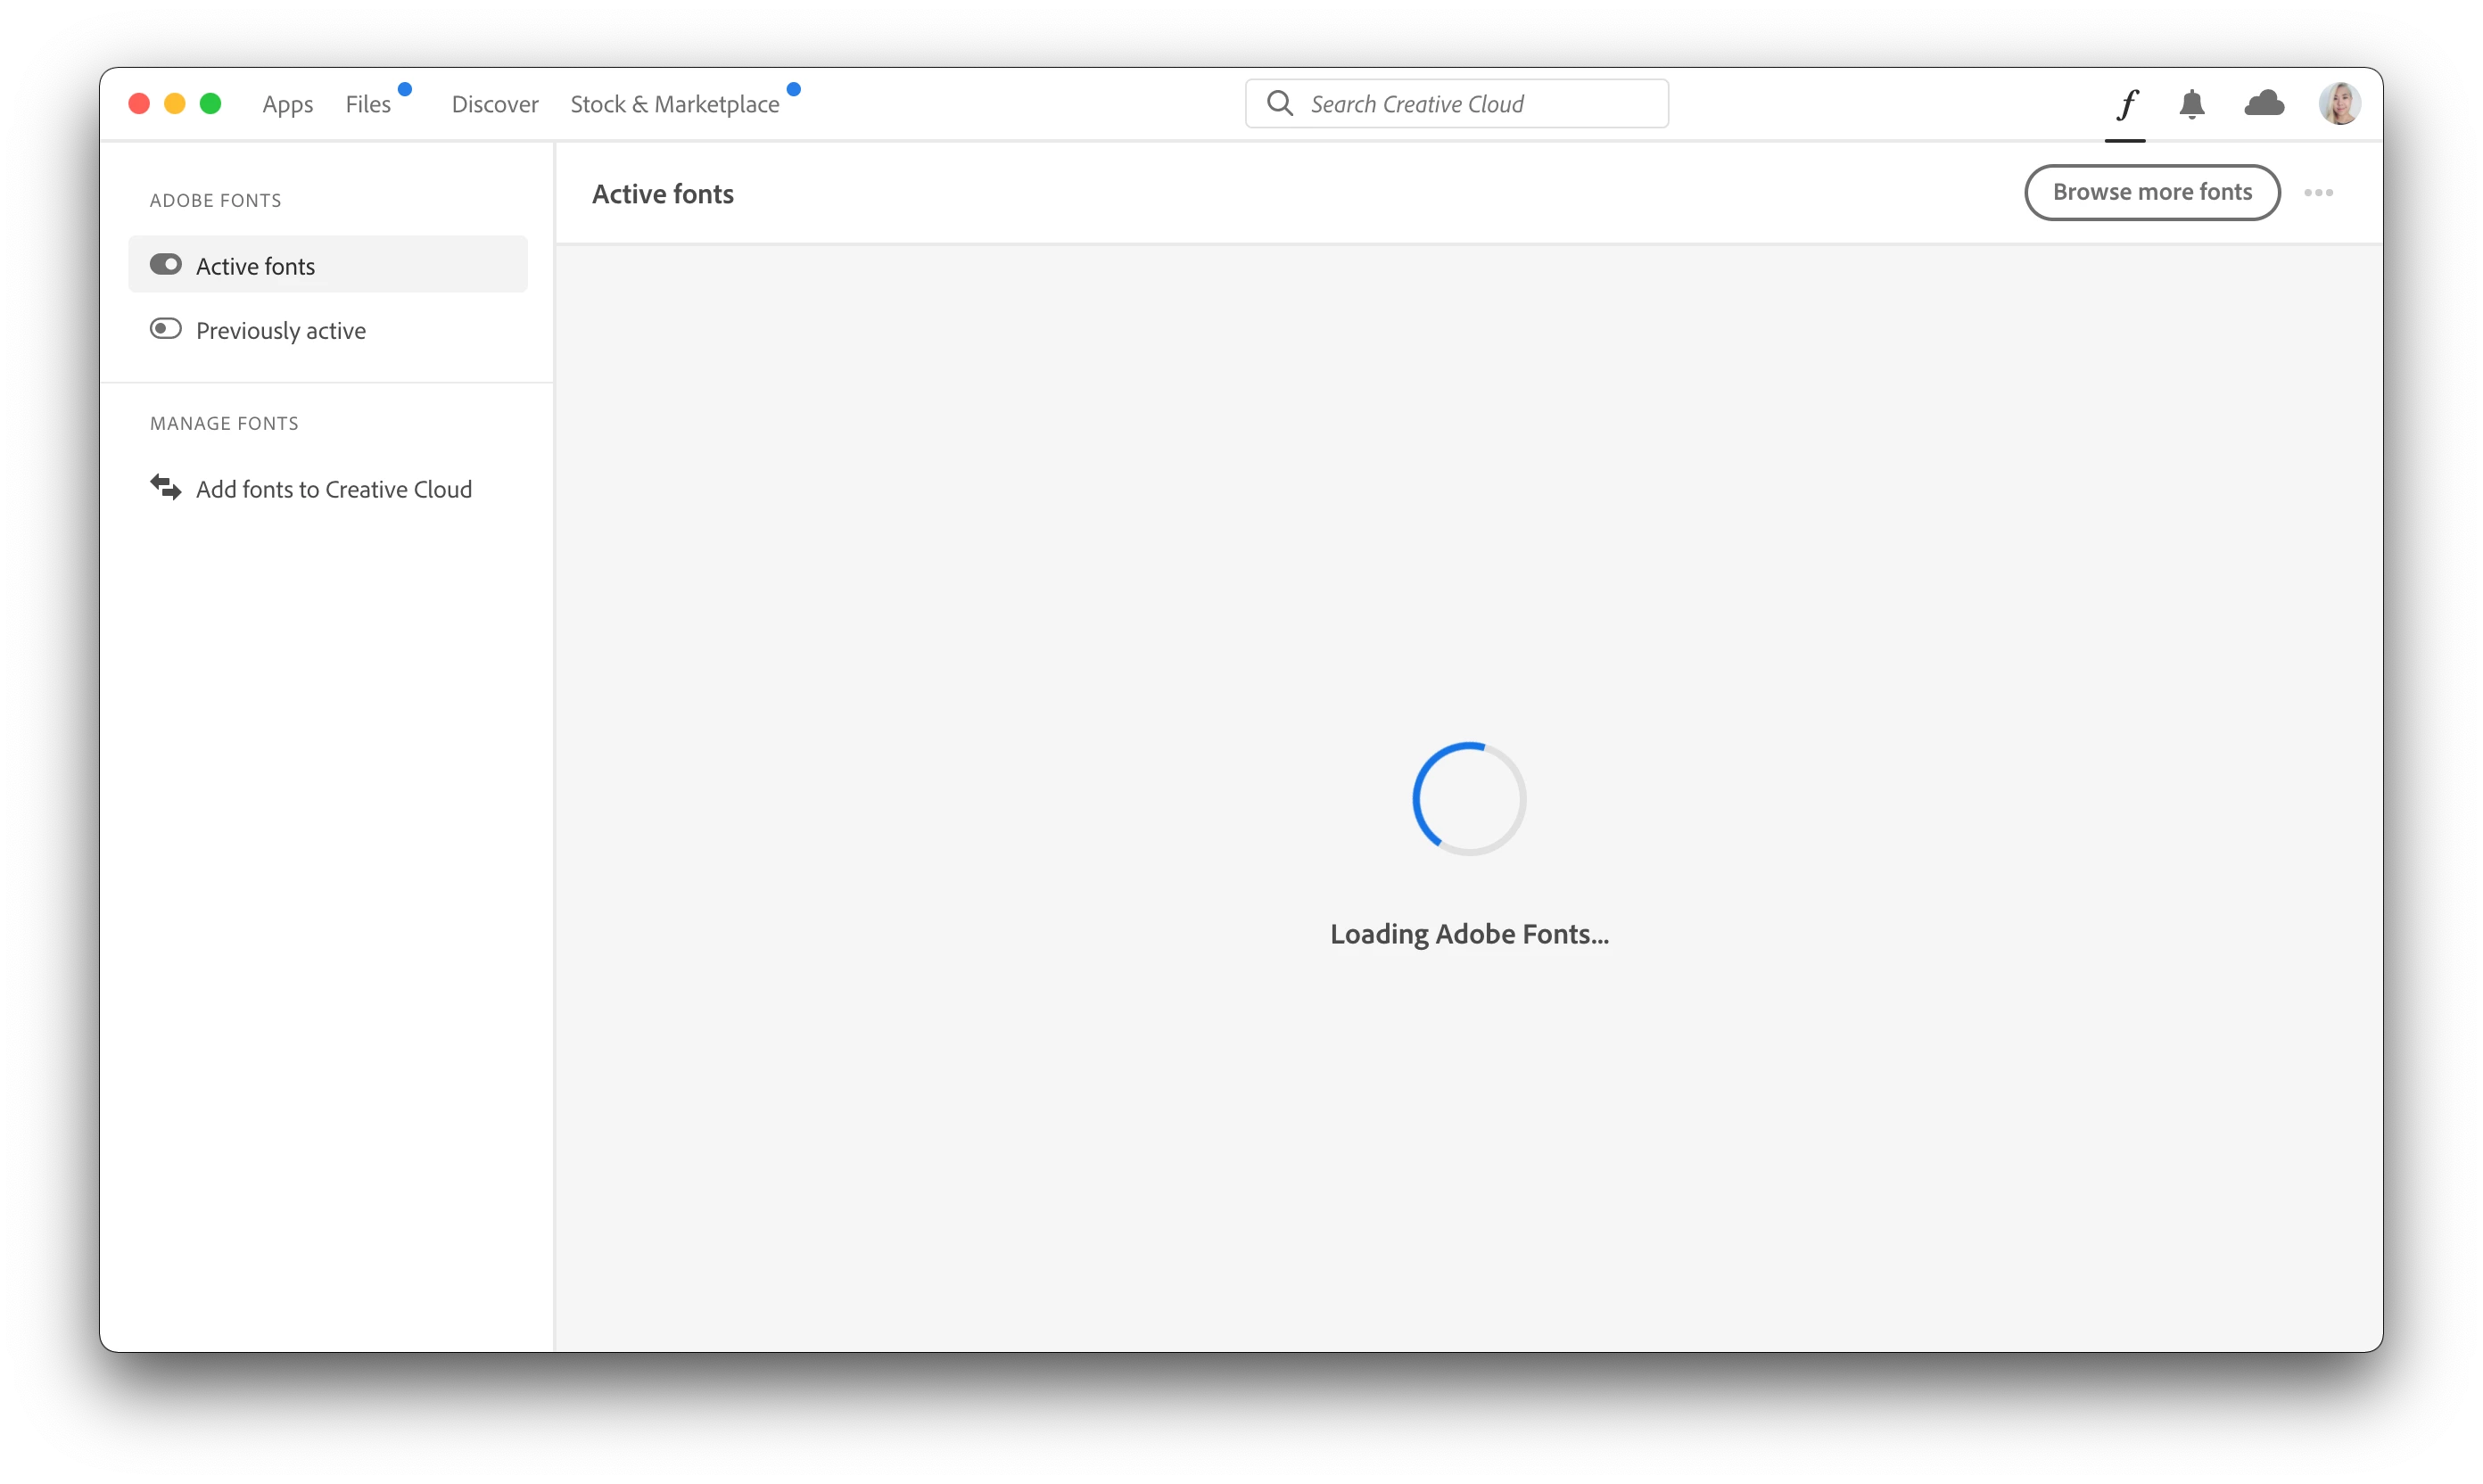2483x1484 pixels.
Task: Open the Files tab
Action: coord(368,105)
